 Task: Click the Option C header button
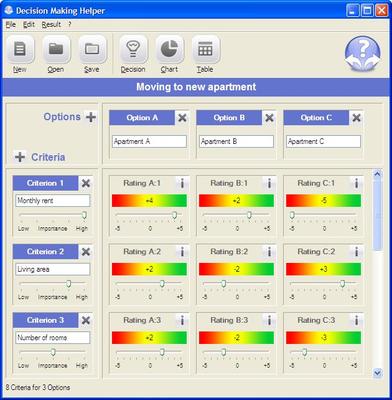click(x=316, y=118)
